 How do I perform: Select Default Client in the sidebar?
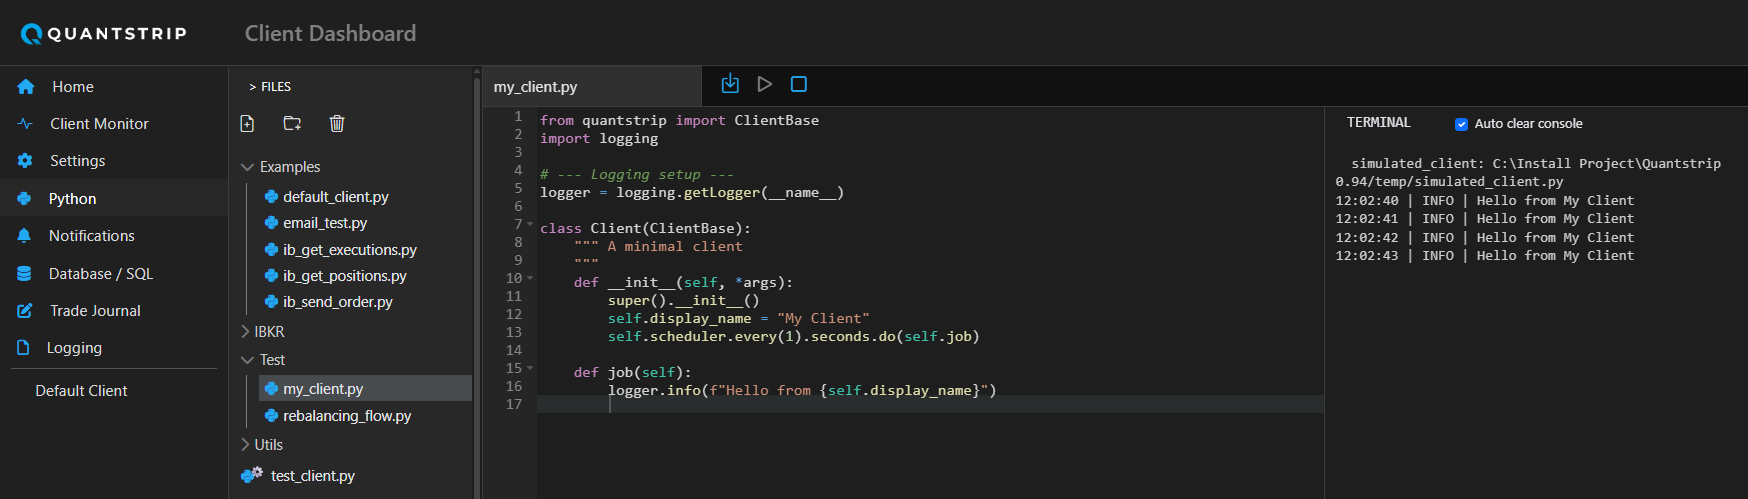[81, 391]
